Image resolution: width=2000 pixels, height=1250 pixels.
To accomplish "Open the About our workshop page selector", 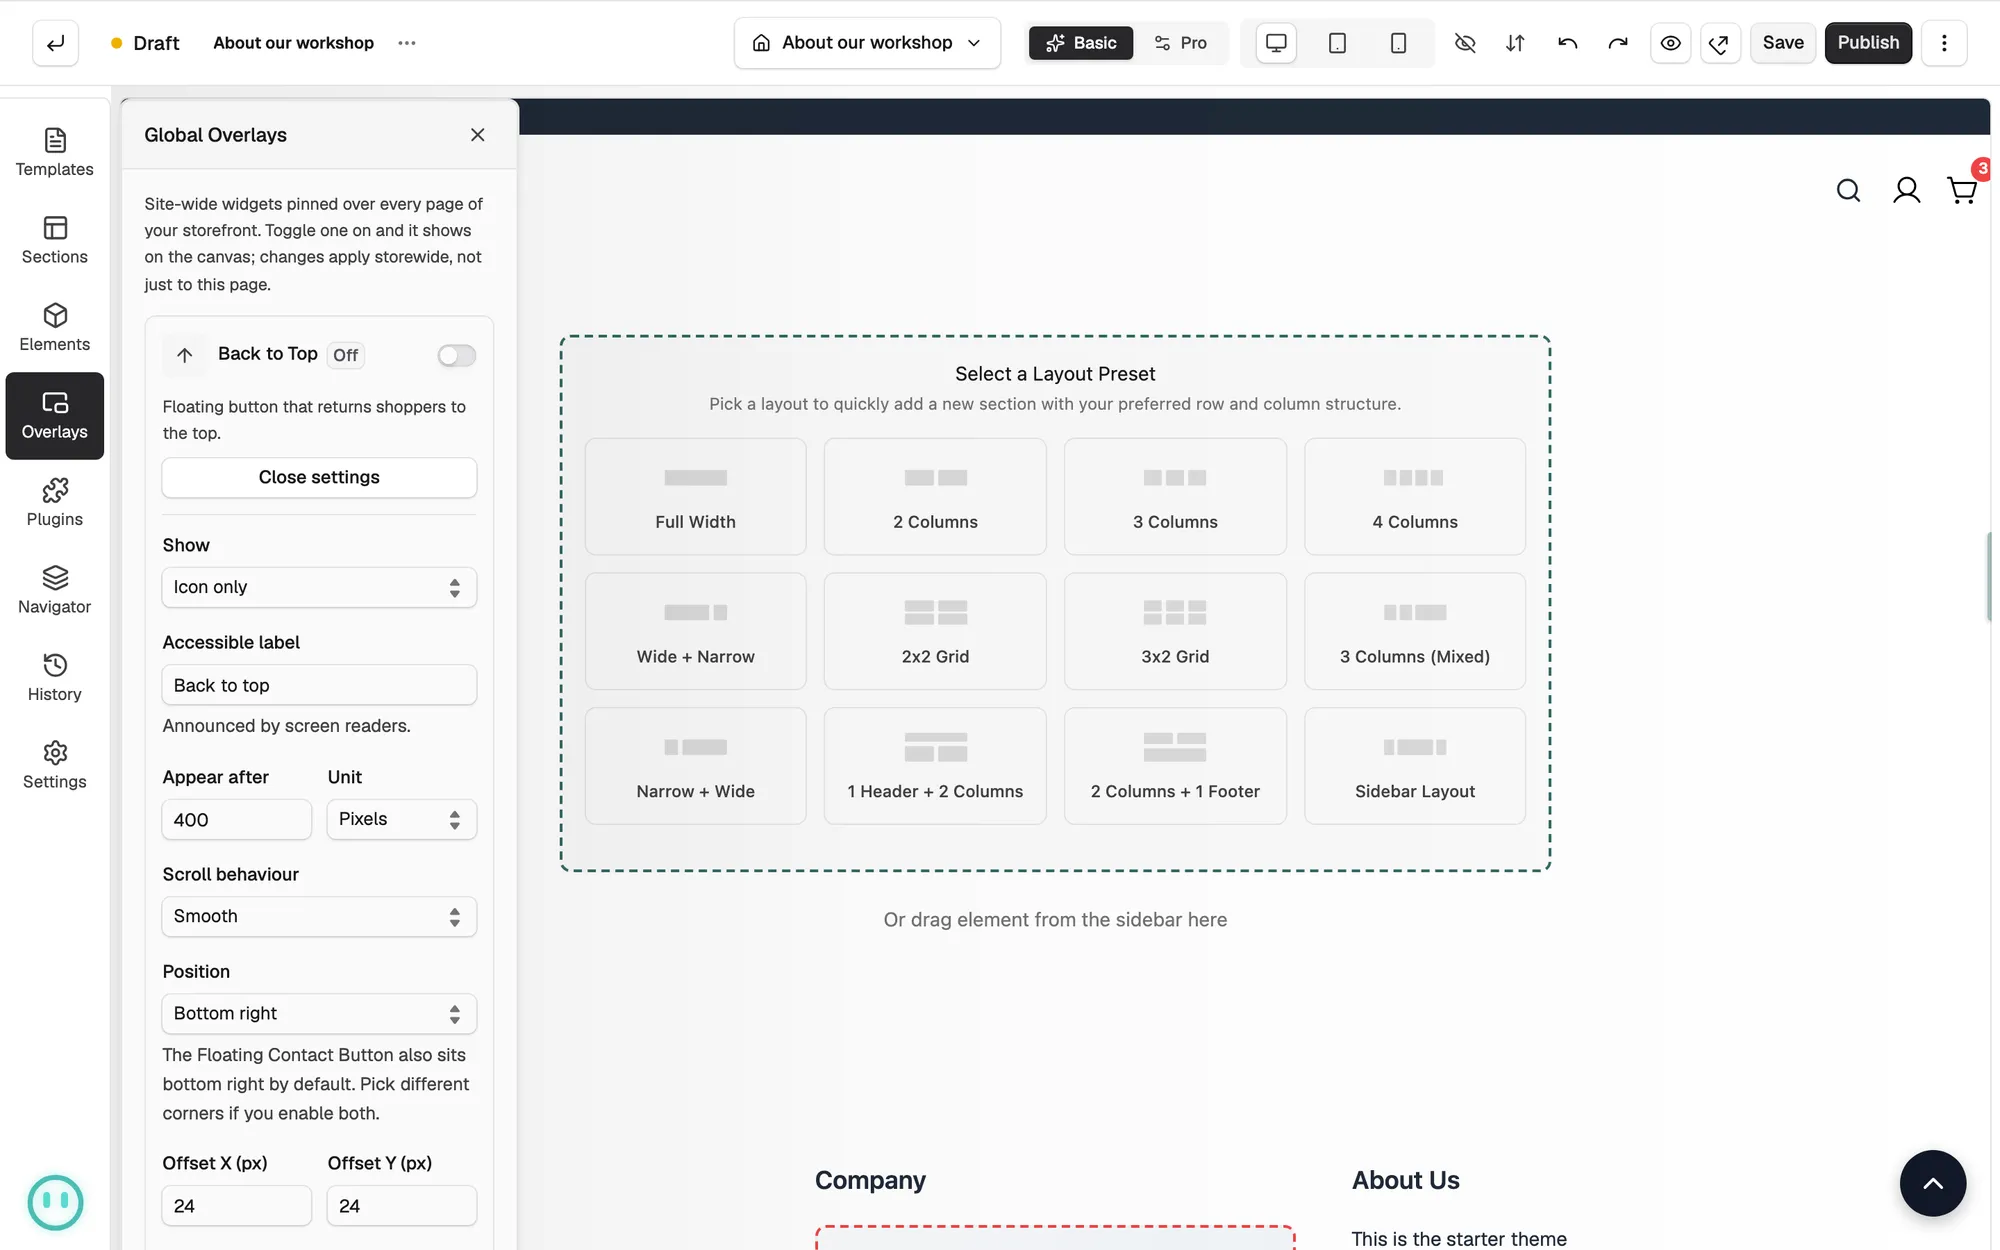I will tap(867, 43).
